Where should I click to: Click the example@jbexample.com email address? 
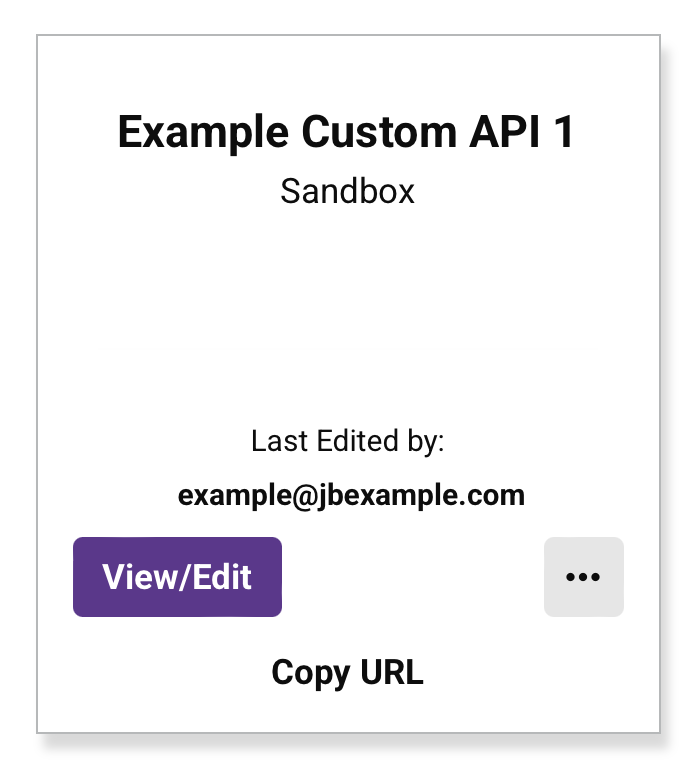click(351, 495)
